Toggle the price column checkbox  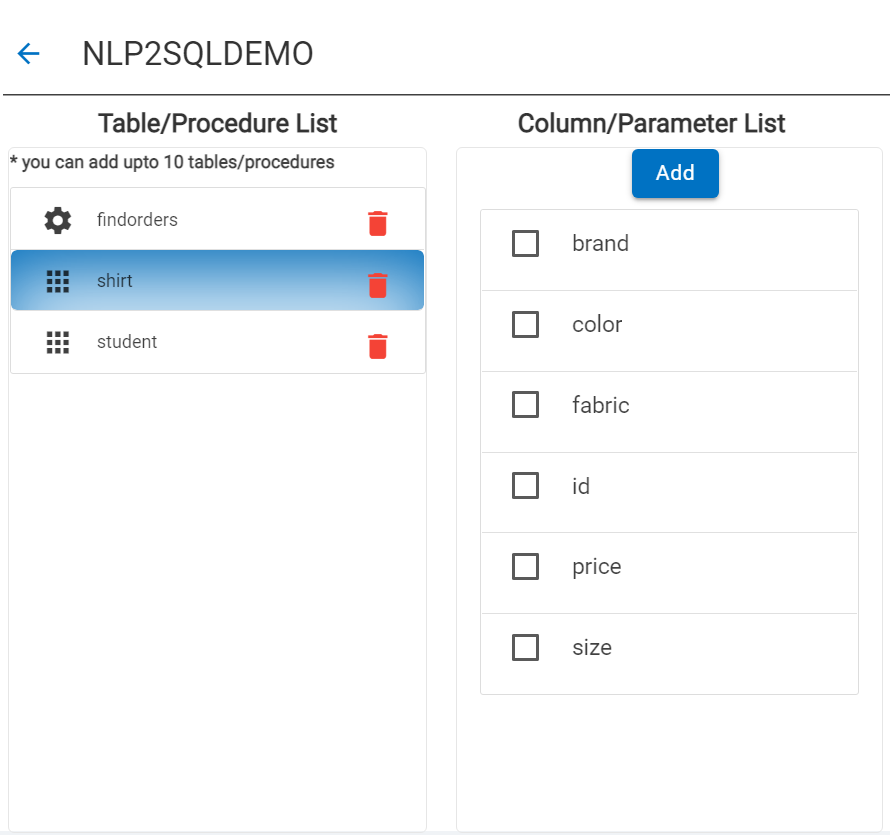point(525,567)
